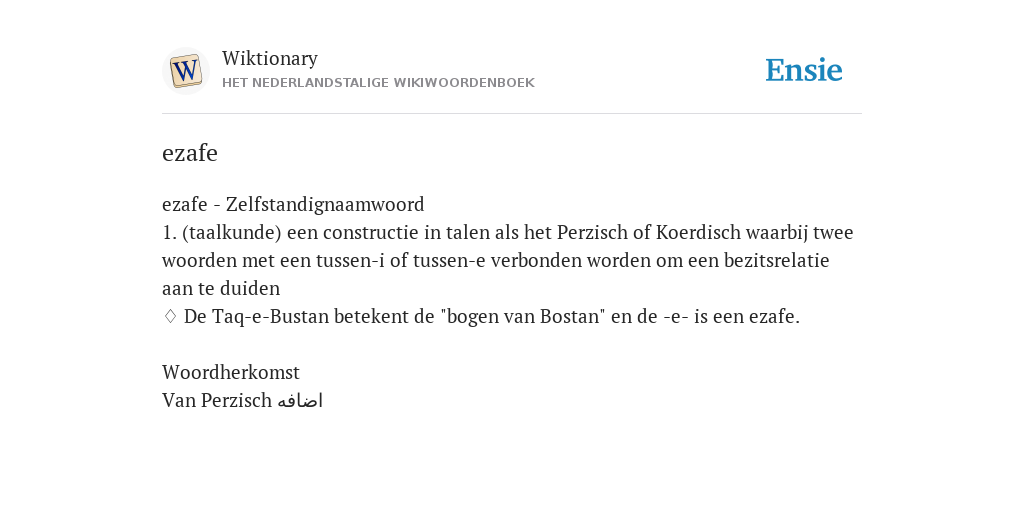Click the words 'aan te duiden'
Image resolution: width=1024 pixels, height=512 pixels.
(x=221, y=289)
